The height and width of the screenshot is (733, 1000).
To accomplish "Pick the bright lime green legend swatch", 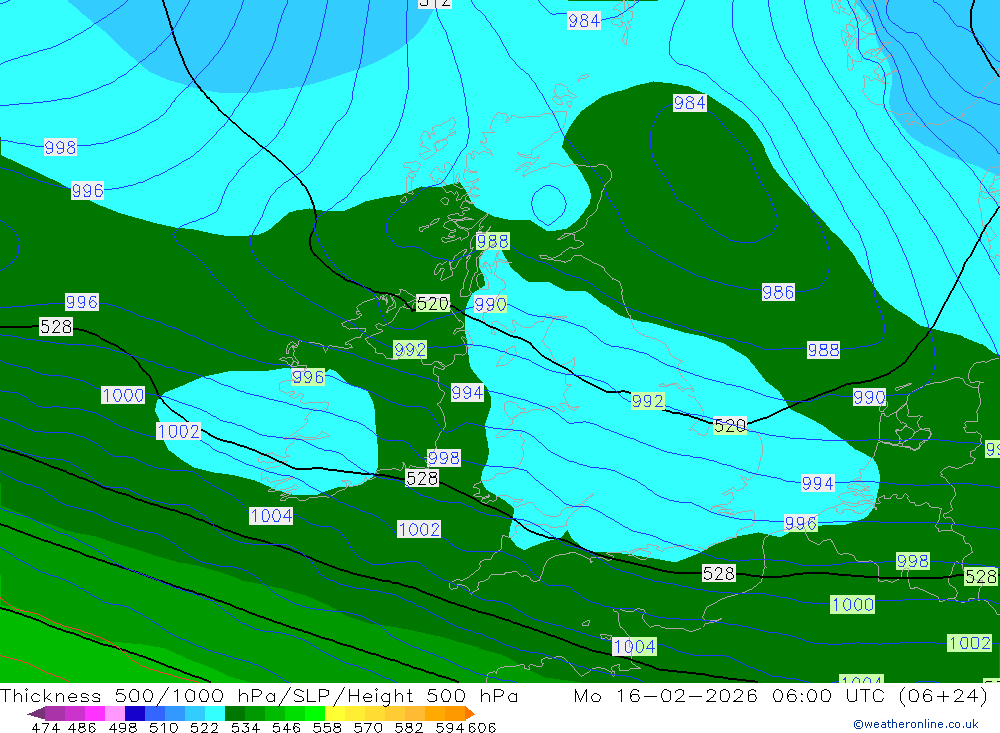I will (315, 713).
